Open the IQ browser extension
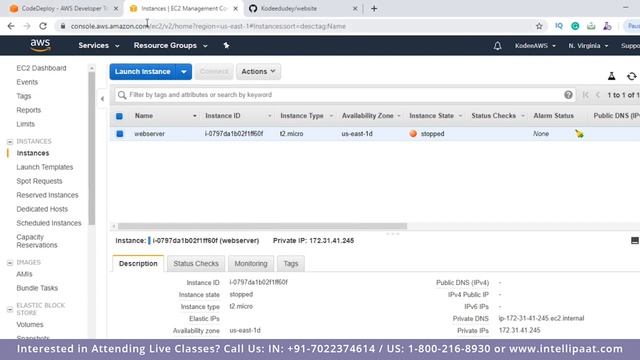Screen dimensions: 640x360 559,26
